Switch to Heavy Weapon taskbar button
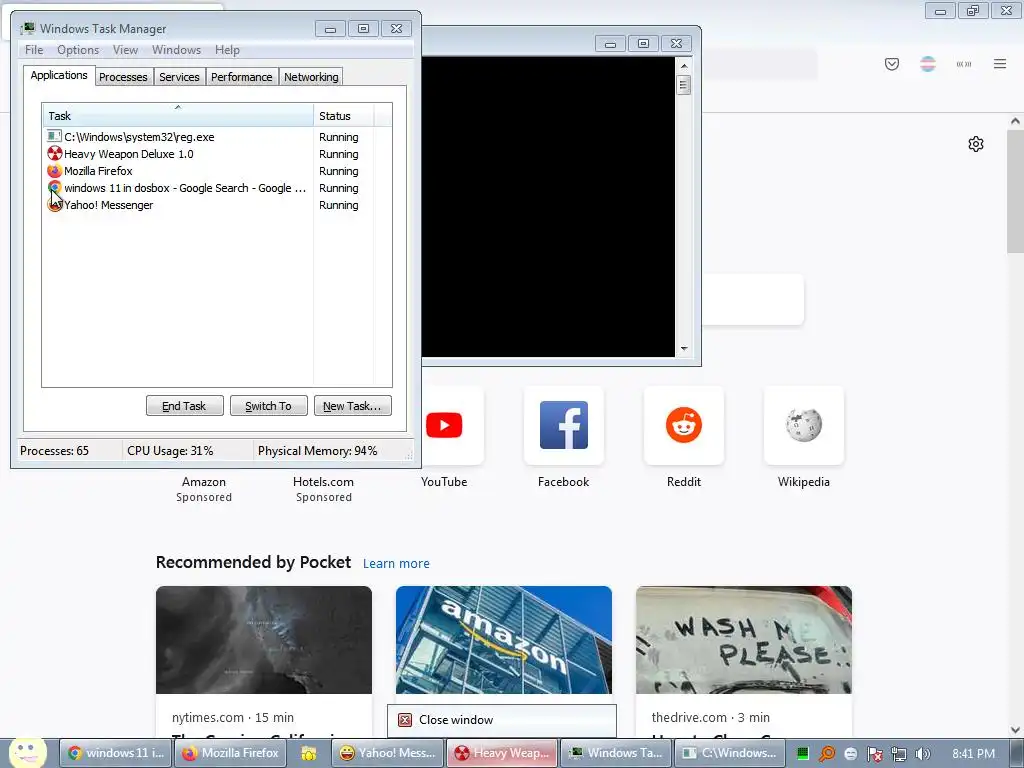Screen dimensions: 1024x768 [x=503, y=753]
